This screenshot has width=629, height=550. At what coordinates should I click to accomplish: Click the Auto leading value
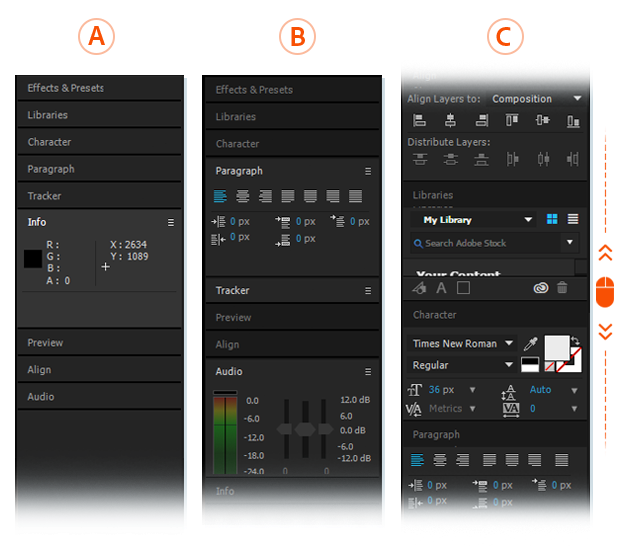[540, 390]
